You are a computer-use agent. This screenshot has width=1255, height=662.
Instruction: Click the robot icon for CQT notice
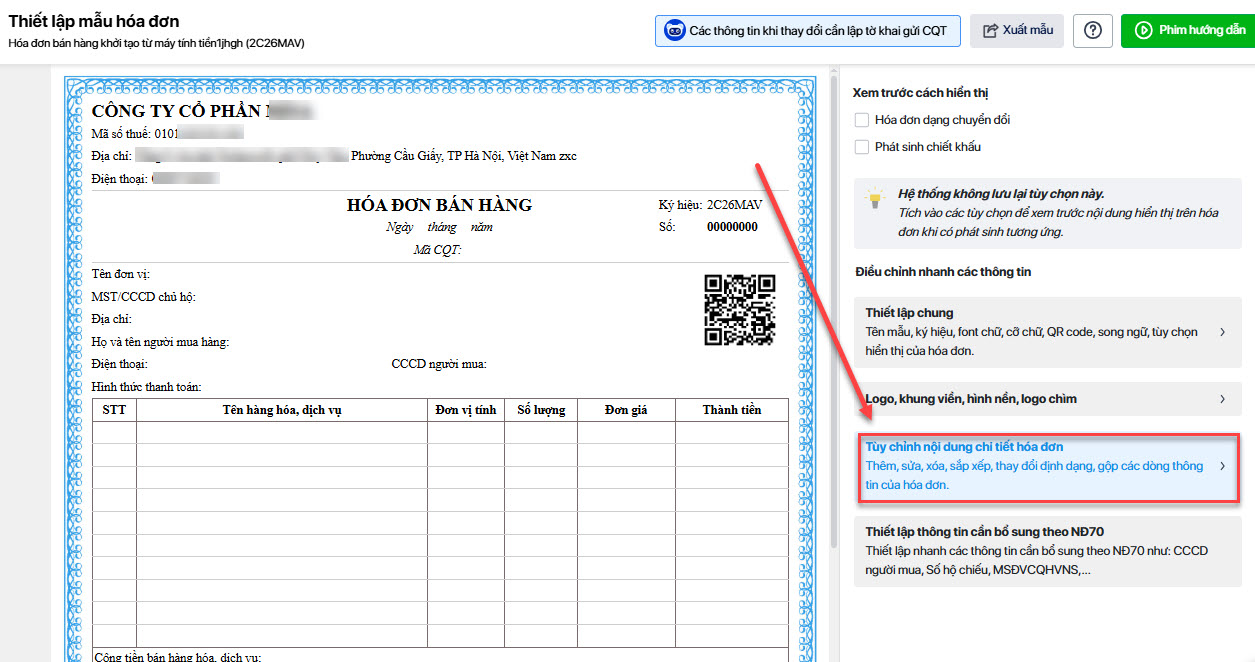pos(676,31)
